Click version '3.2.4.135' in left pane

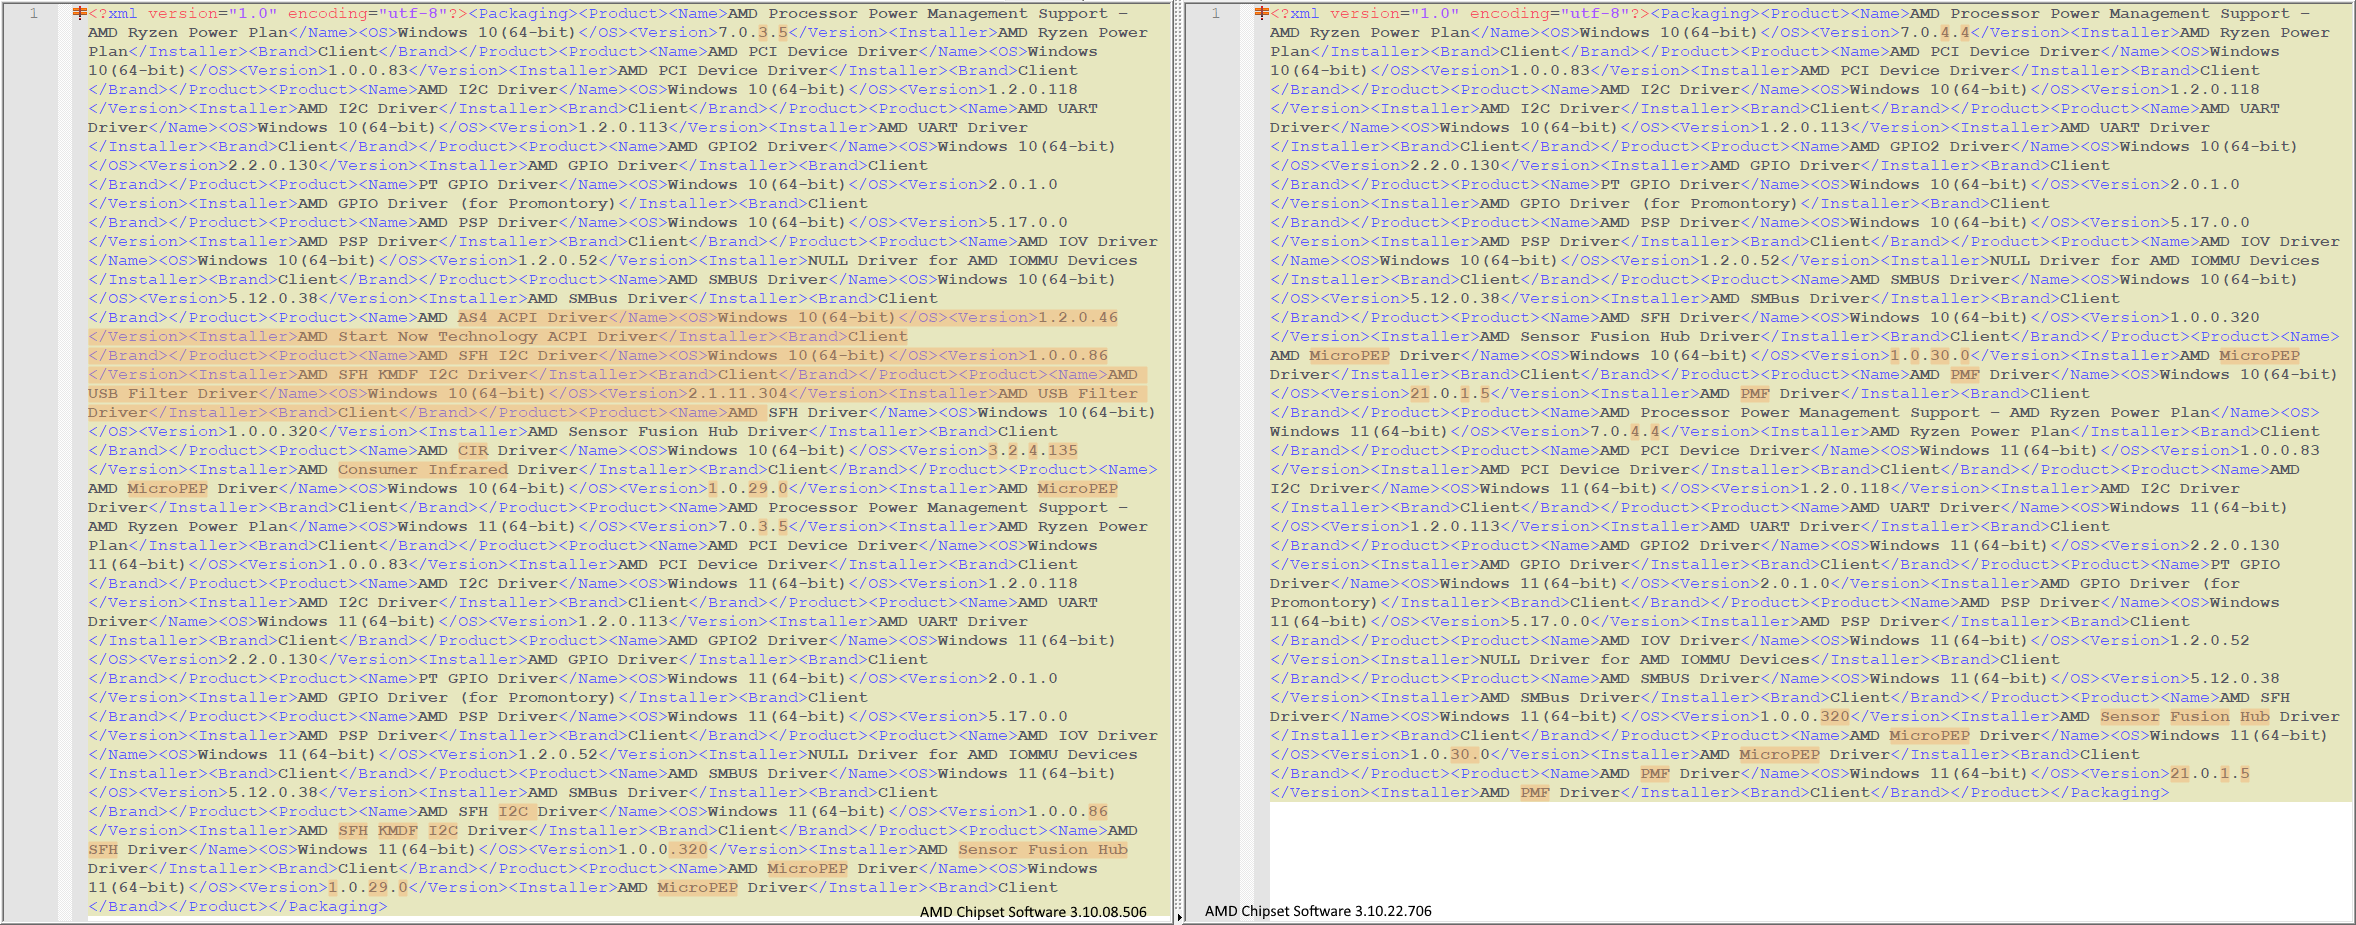point(1033,450)
